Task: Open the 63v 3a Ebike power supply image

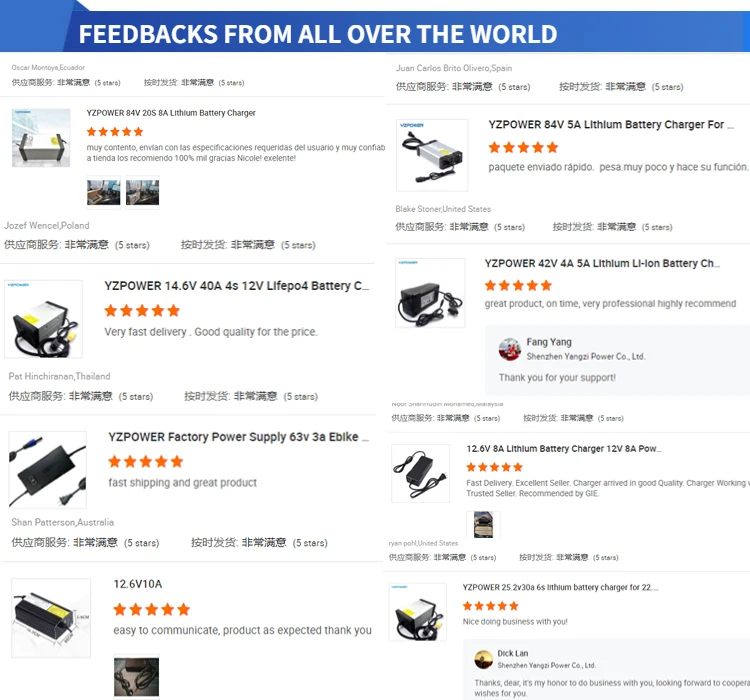Action: click(x=48, y=469)
